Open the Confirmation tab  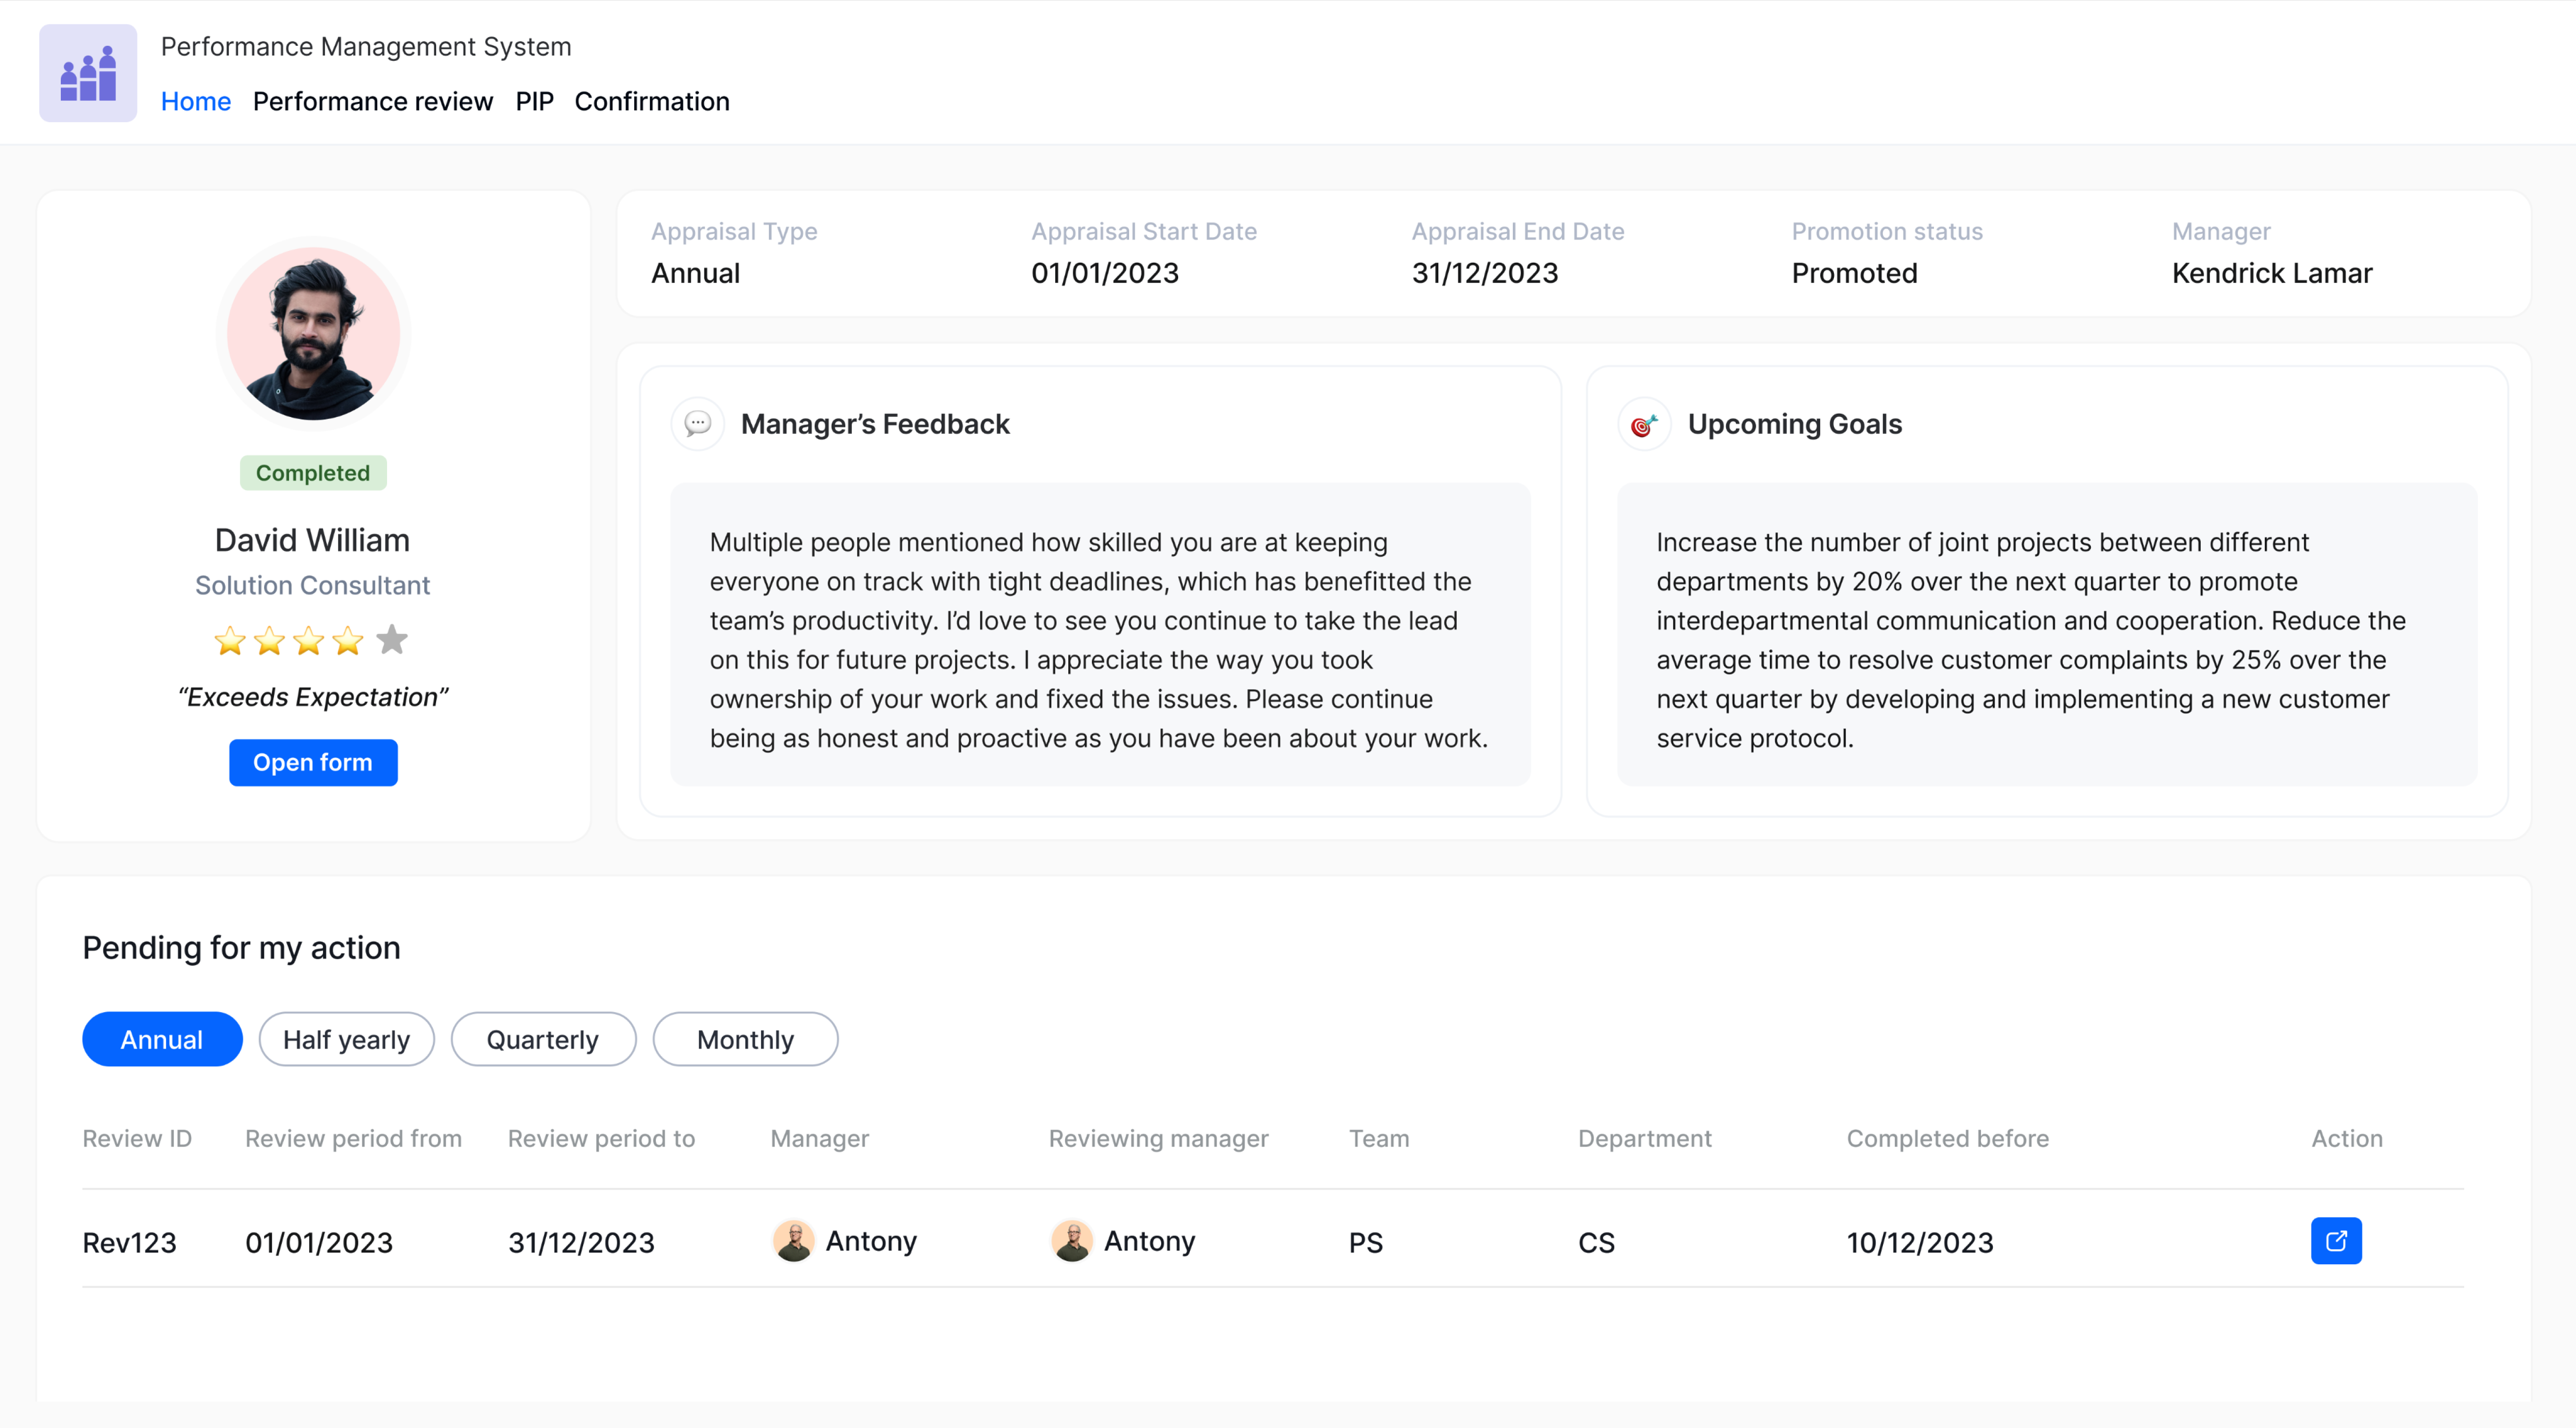coord(652,101)
